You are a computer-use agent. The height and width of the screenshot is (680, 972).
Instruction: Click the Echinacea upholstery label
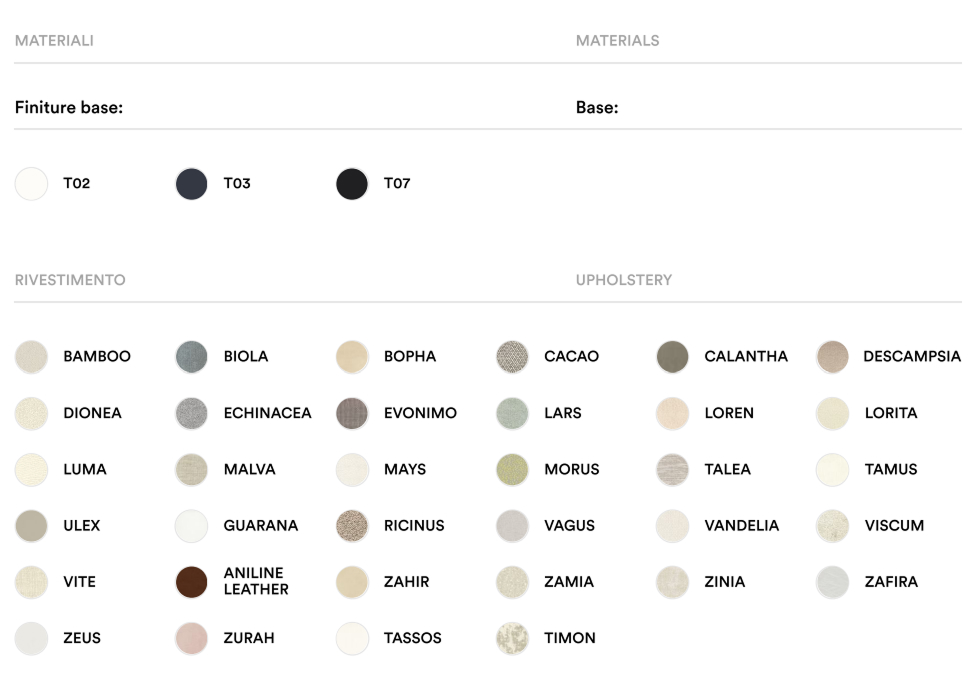click(x=267, y=413)
